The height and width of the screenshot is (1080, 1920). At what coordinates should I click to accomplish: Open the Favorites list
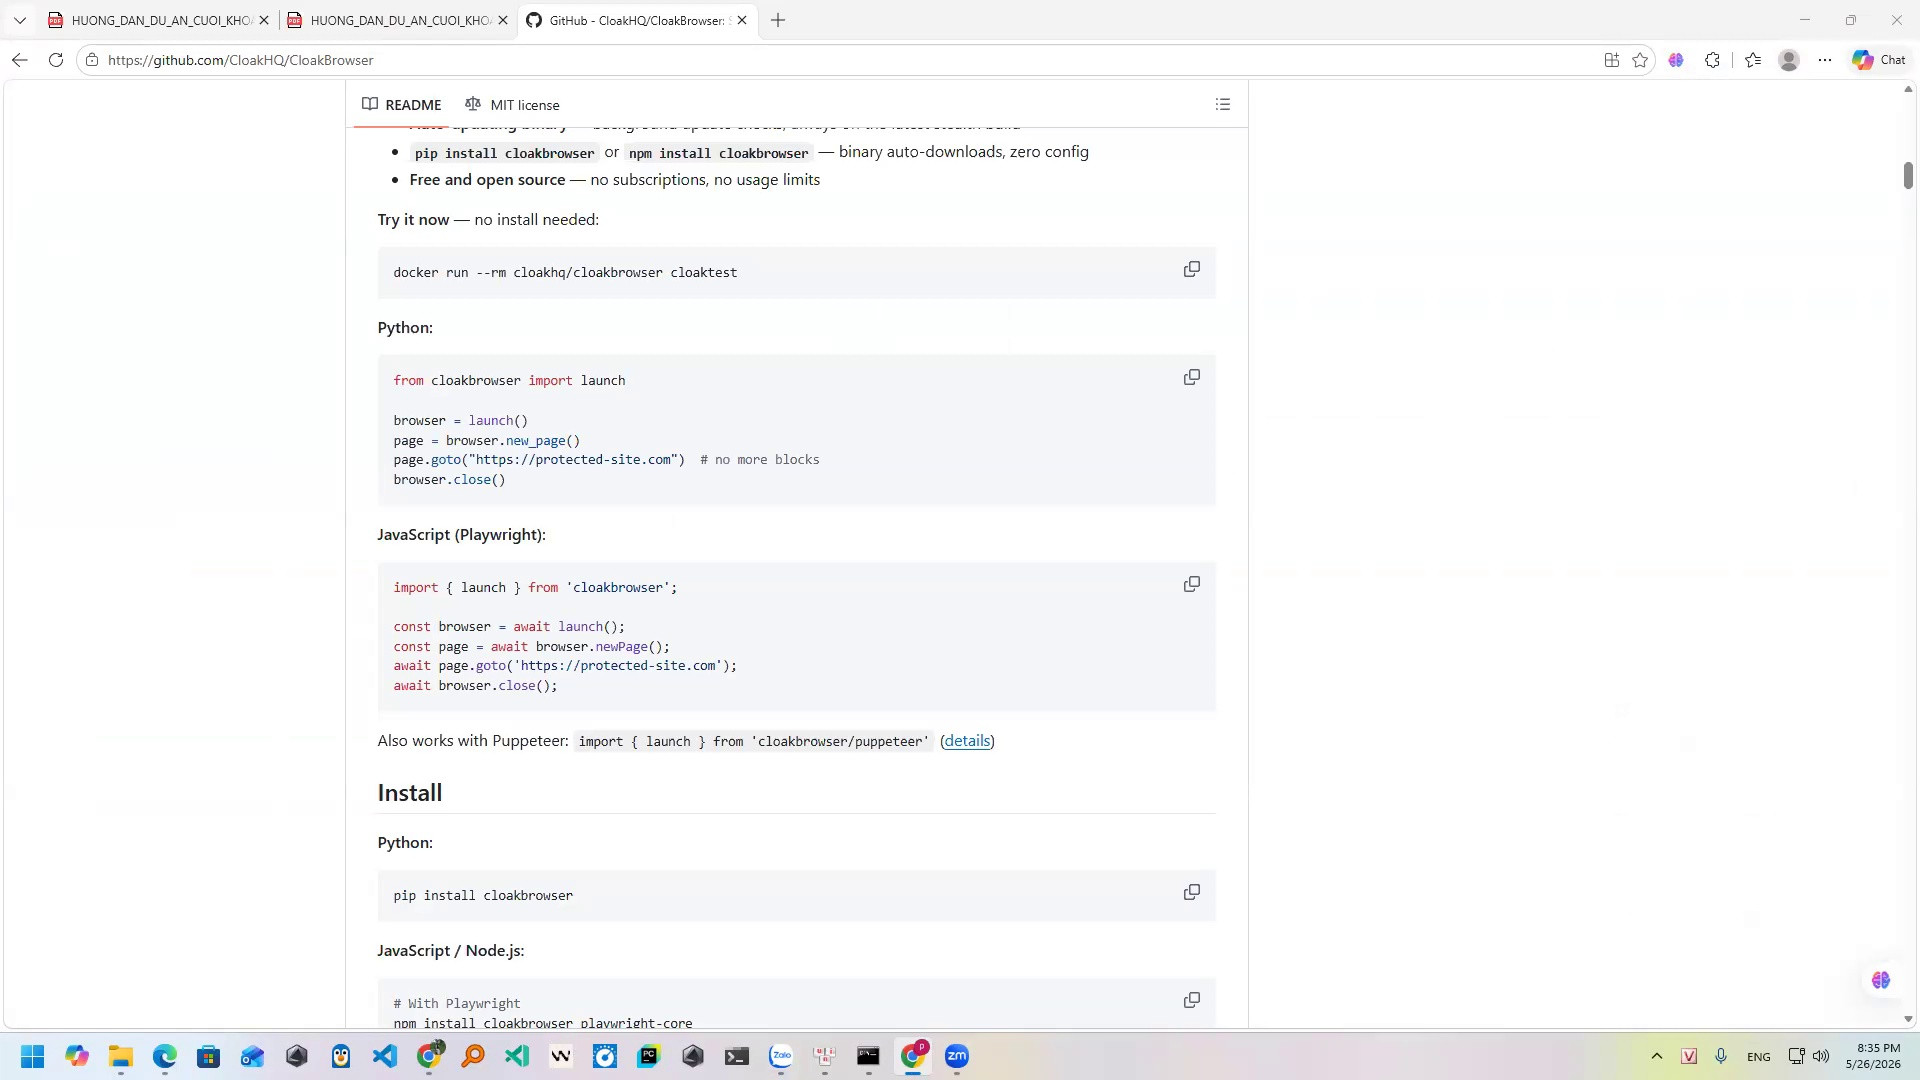[1753, 60]
